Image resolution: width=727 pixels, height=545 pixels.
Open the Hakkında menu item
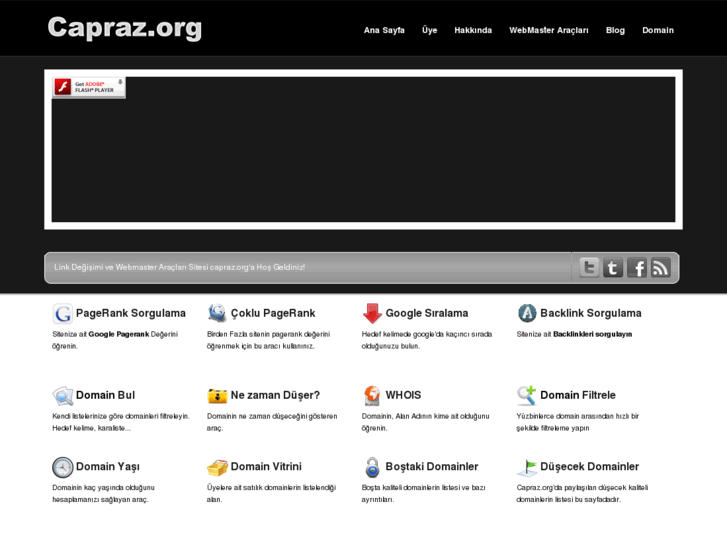click(x=473, y=30)
